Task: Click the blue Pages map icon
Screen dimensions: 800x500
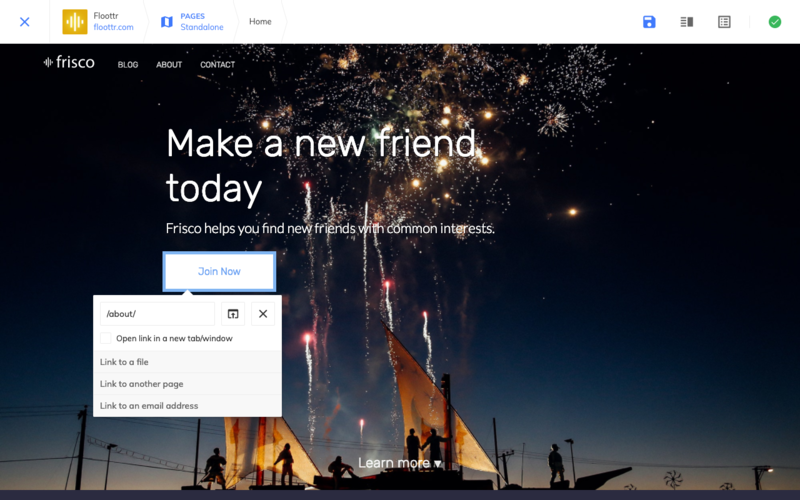Action: pyautogui.click(x=167, y=22)
